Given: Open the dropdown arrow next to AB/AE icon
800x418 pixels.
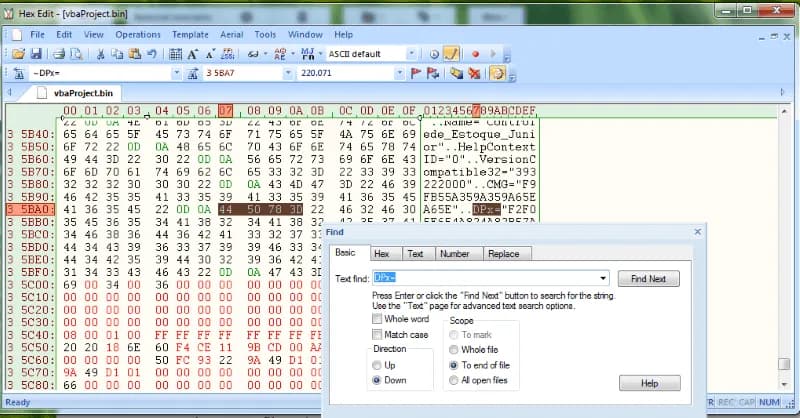Looking at the screenshot, I should (x=293, y=54).
